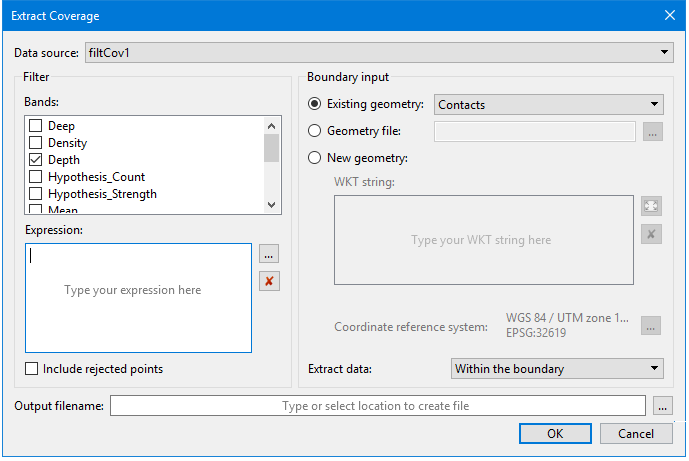Screen dimensions: 689x461
Task: Click in the Expression text box
Action: (138, 297)
